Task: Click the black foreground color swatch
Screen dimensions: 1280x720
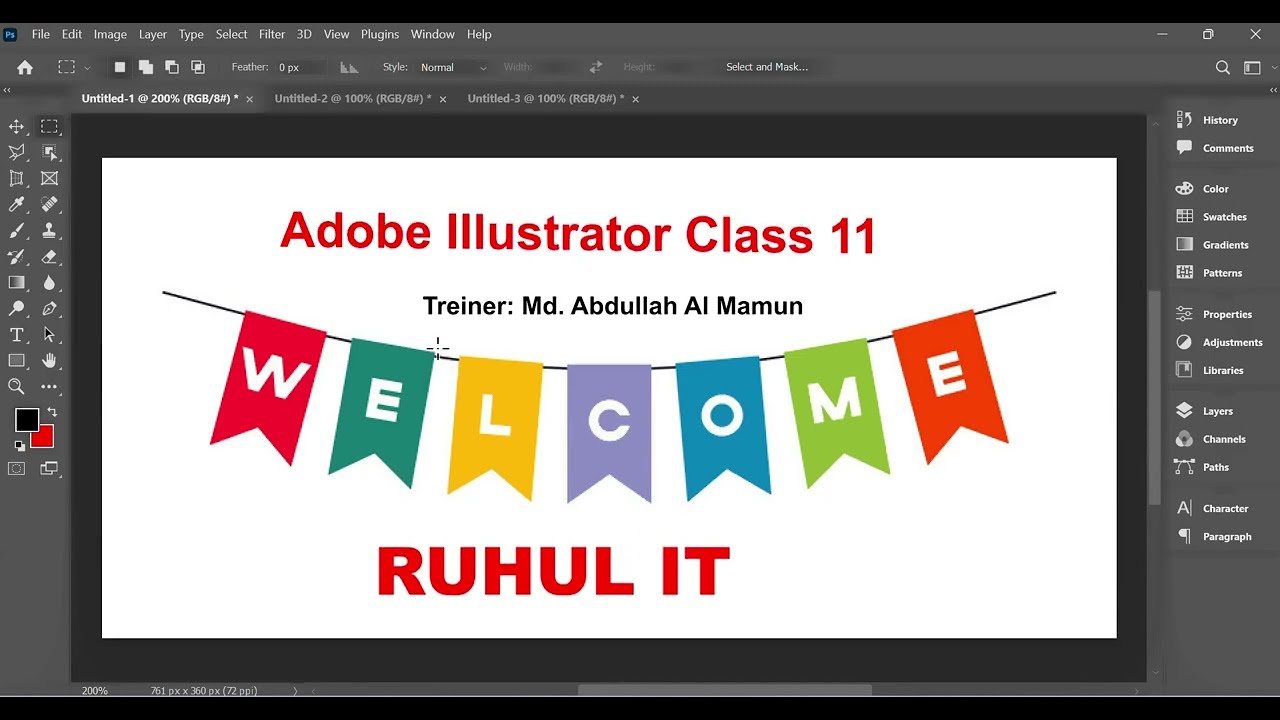Action: (27, 420)
